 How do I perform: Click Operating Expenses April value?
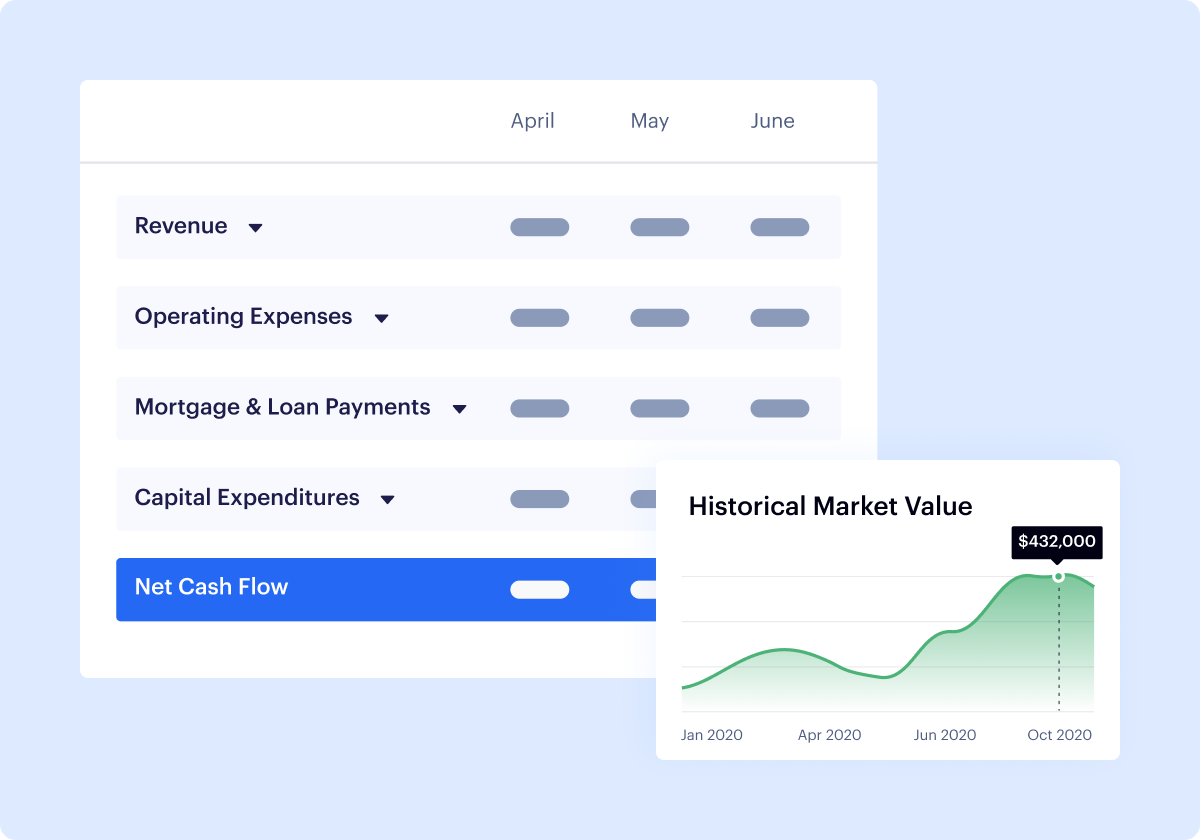pos(540,318)
